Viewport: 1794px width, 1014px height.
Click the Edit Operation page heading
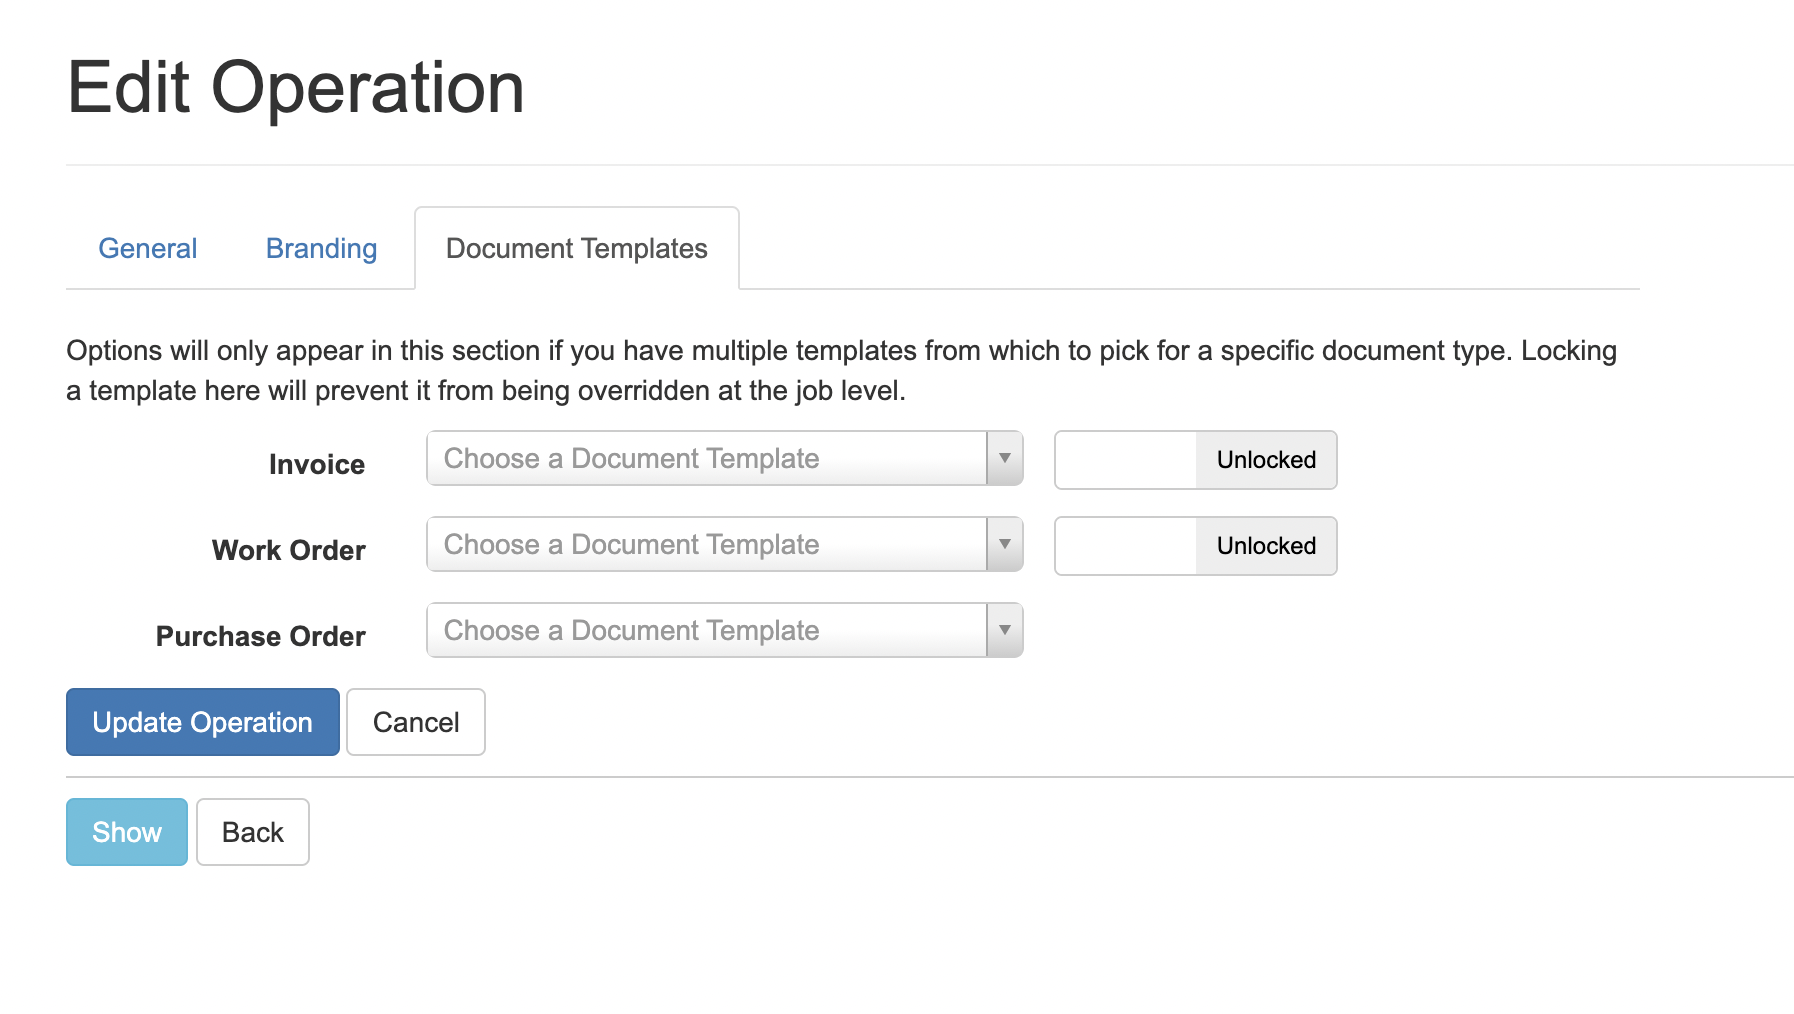(295, 88)
